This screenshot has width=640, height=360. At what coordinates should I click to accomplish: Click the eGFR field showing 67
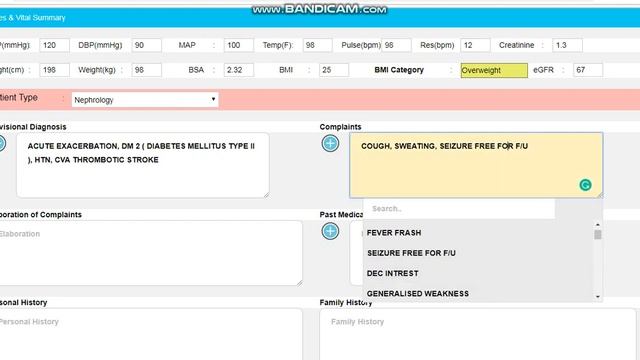click(588, 70)
